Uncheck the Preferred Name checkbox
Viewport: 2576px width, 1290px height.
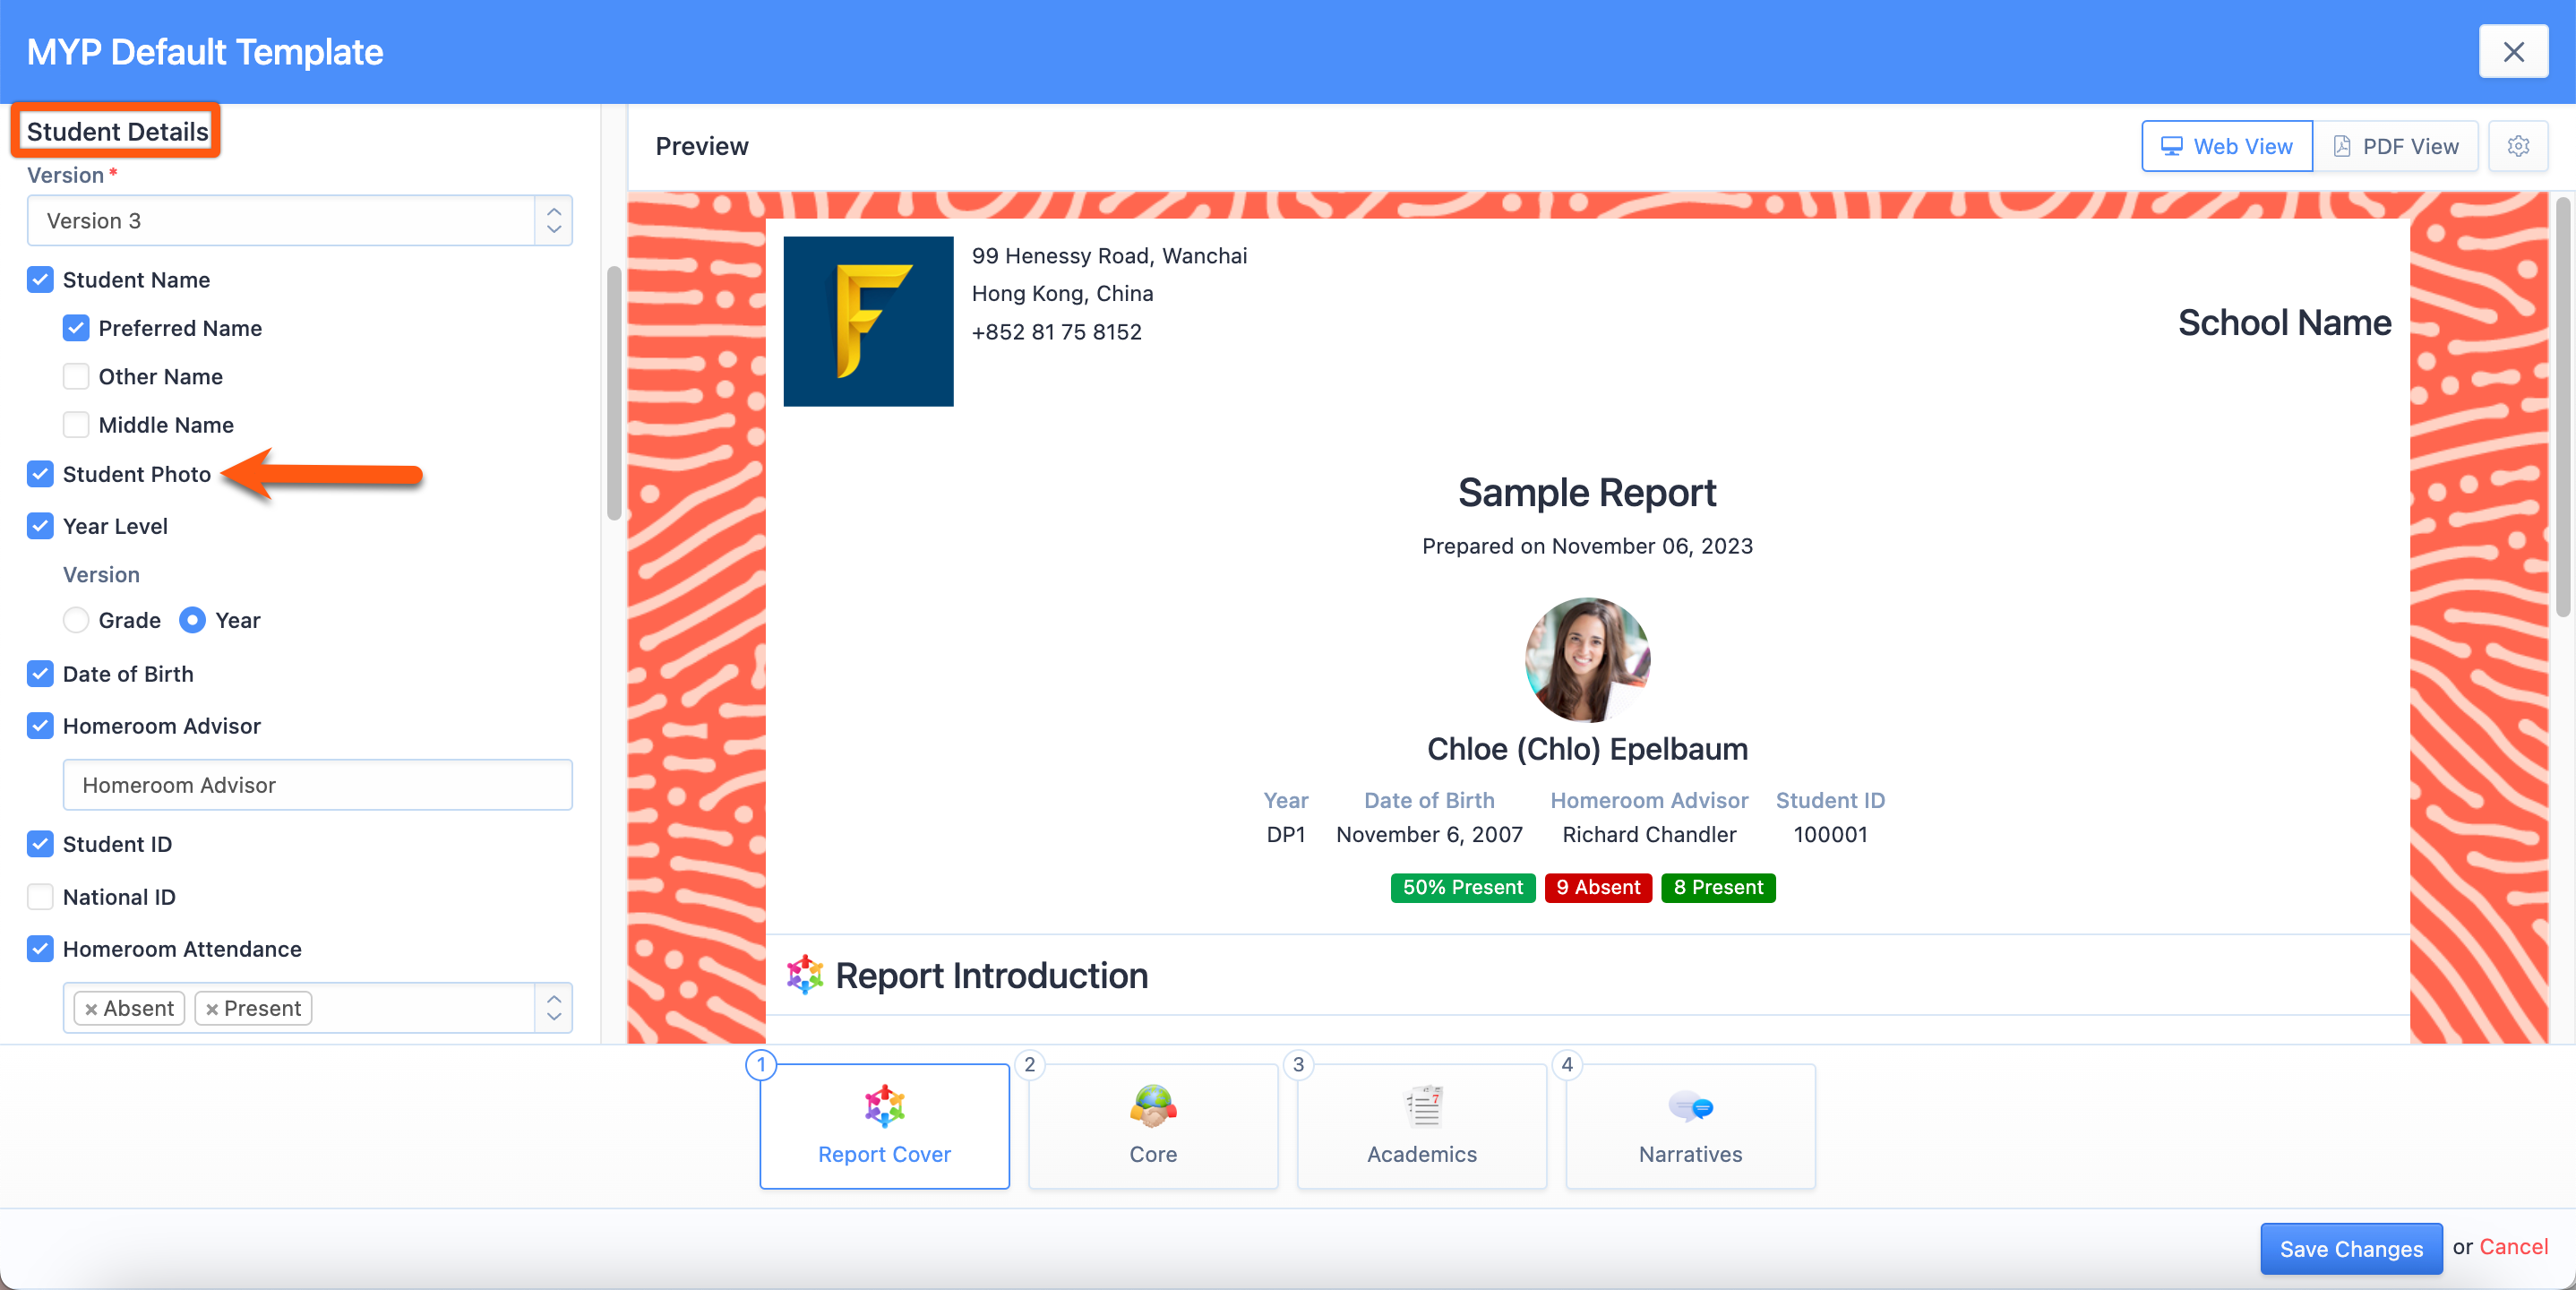point(76,327)
